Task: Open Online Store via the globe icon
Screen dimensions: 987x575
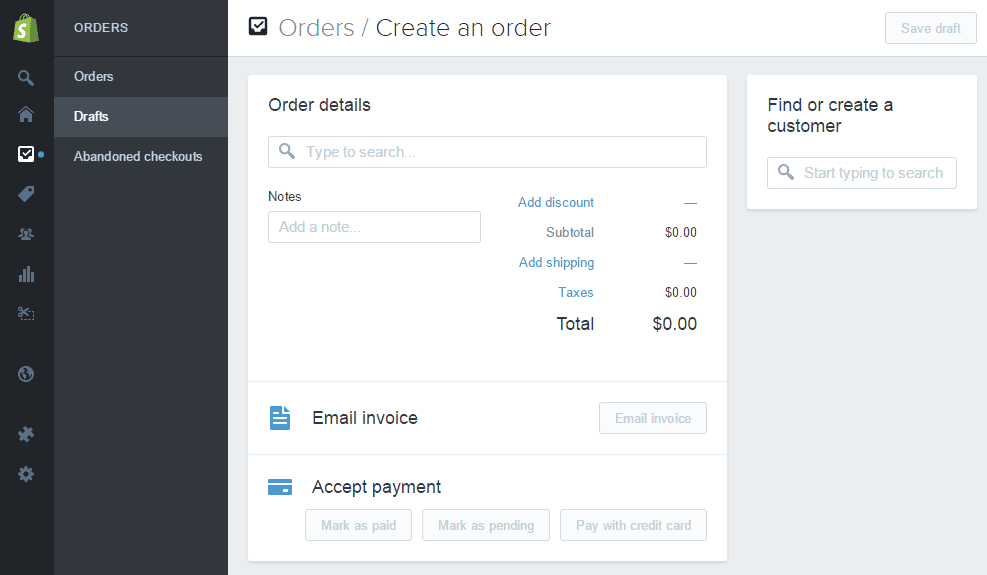Action: pyautogui.click(x=26, y=374)
